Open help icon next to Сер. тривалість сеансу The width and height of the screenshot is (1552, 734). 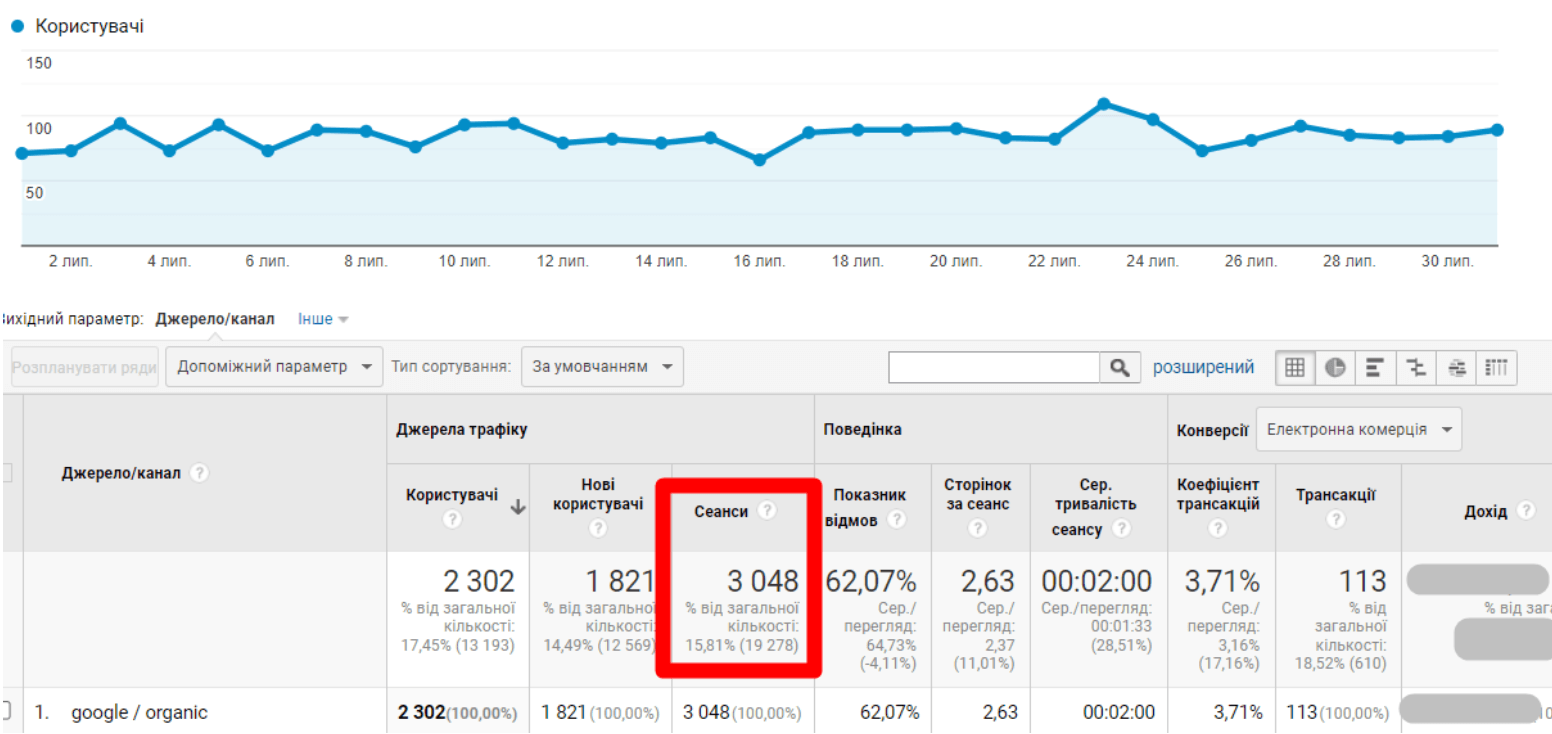1121,529
